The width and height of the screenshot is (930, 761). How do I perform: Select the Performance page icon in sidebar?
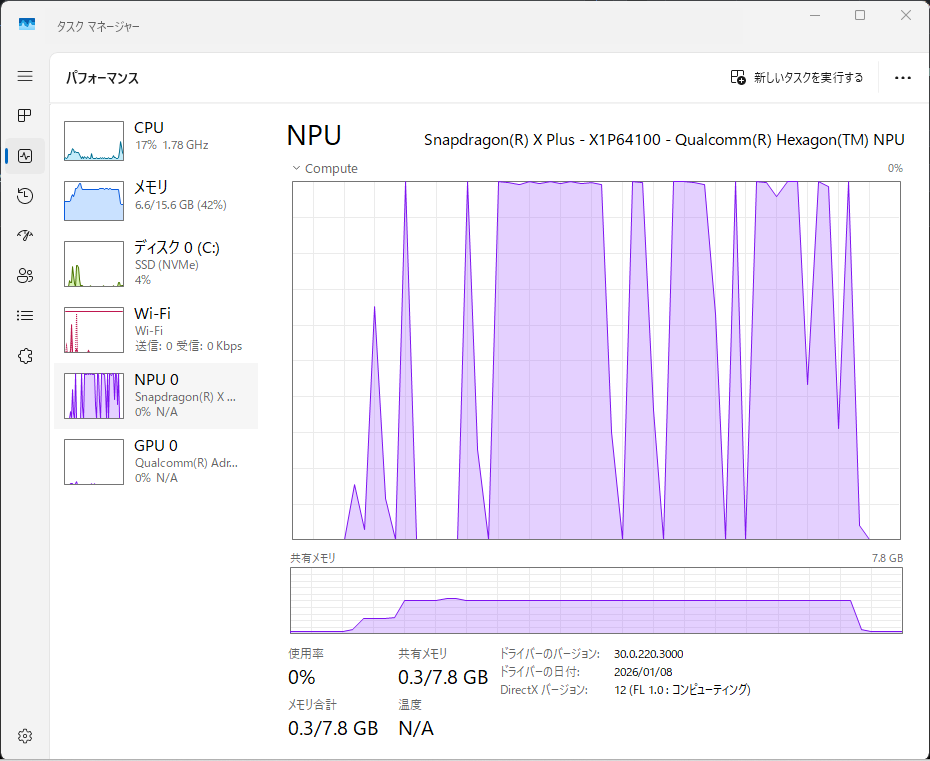pyautogui.click(x=25, y=156)
